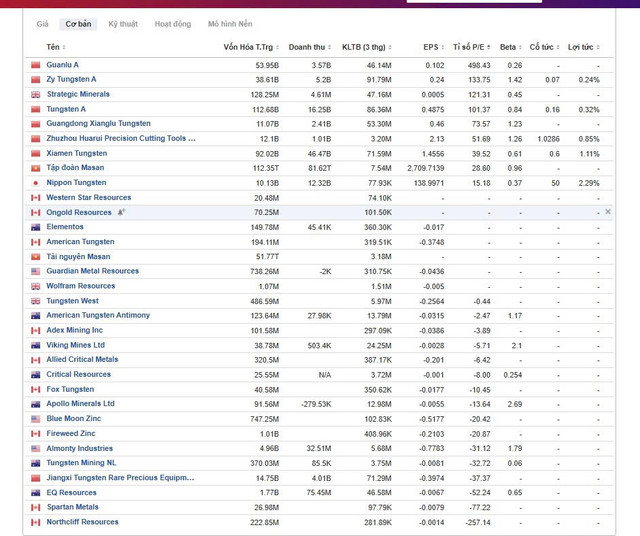Switch to the Kỹ thuật tab
The width and height of the screenshot is (640, 536).
(123, 23)
